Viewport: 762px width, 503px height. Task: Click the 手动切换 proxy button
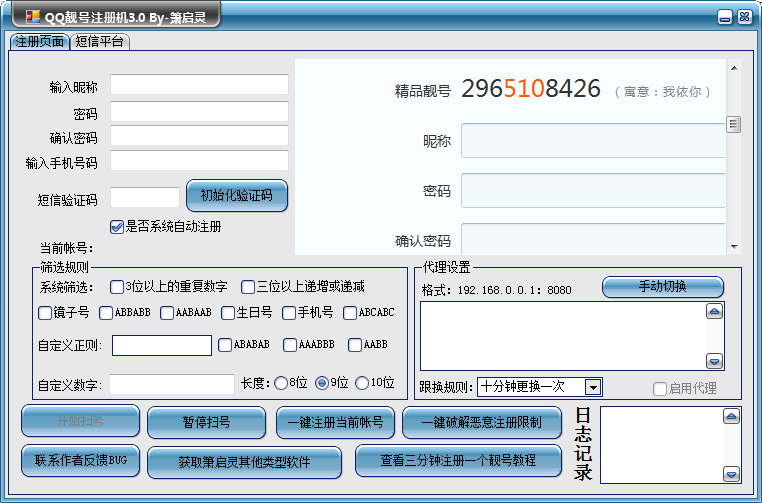662,287
